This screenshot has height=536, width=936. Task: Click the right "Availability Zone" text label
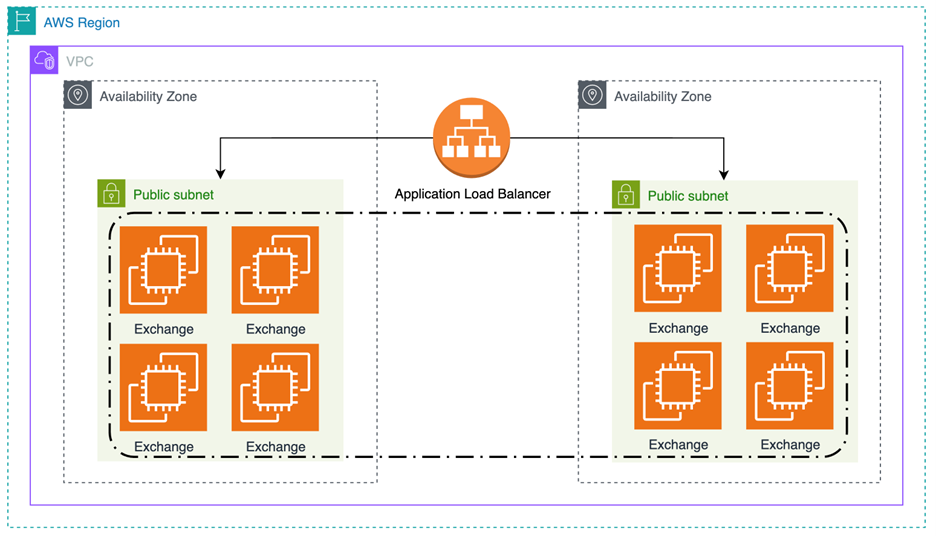[x=662, y=96]
